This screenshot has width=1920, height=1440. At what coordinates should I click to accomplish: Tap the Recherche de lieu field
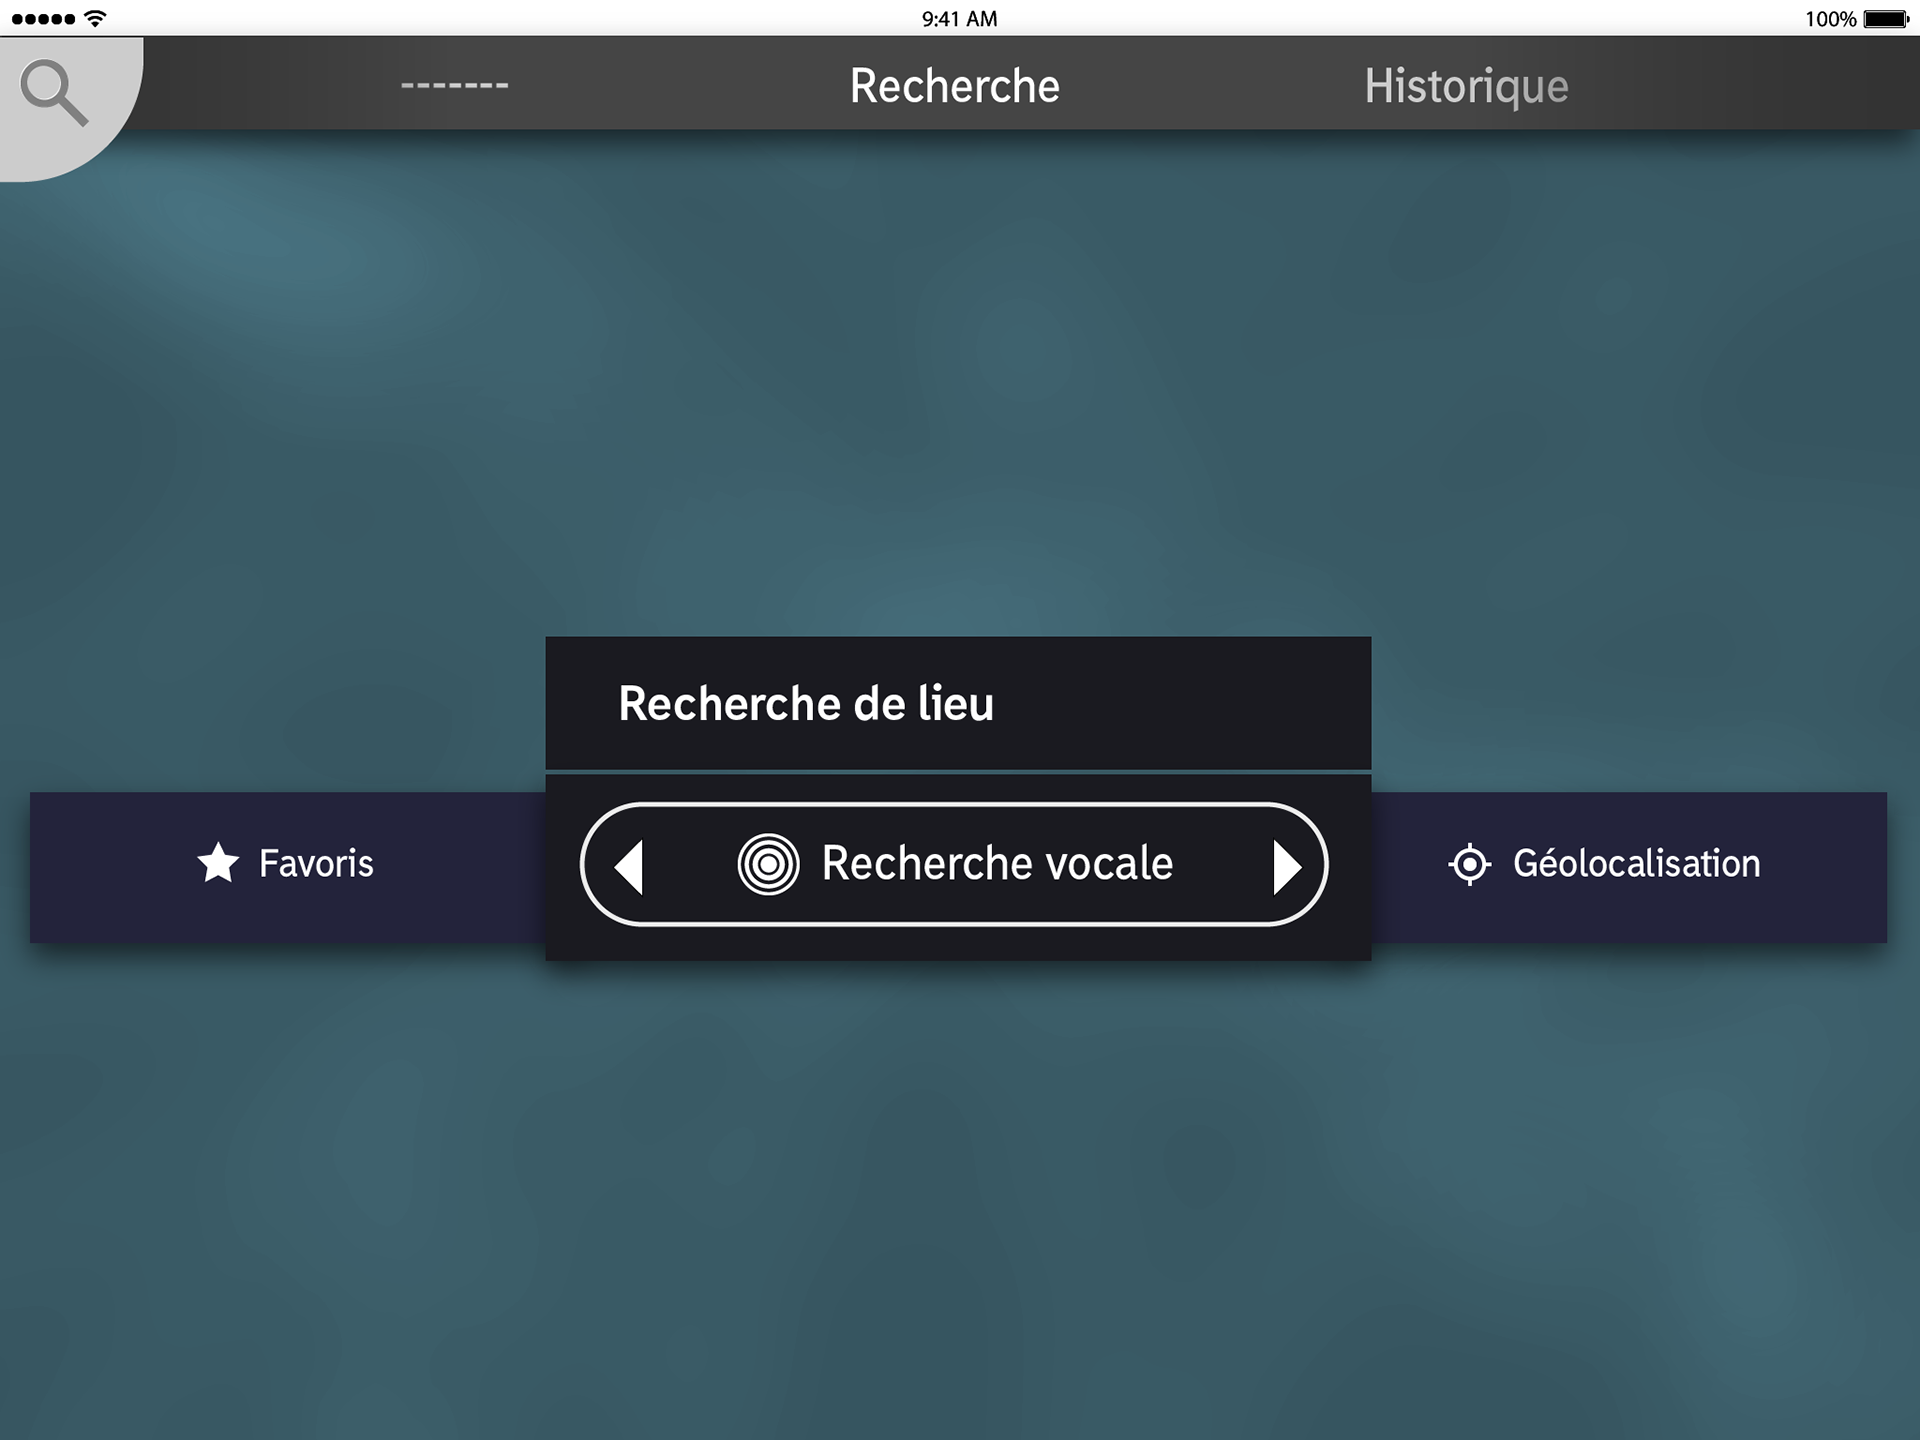pos(958,703)
